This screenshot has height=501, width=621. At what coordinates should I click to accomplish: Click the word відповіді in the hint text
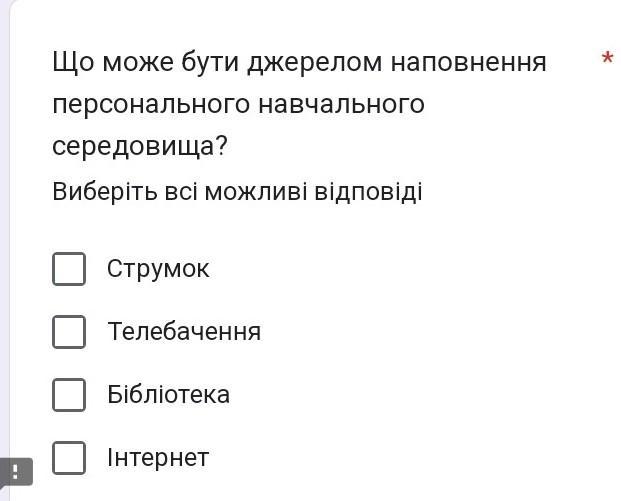[368, 192]
